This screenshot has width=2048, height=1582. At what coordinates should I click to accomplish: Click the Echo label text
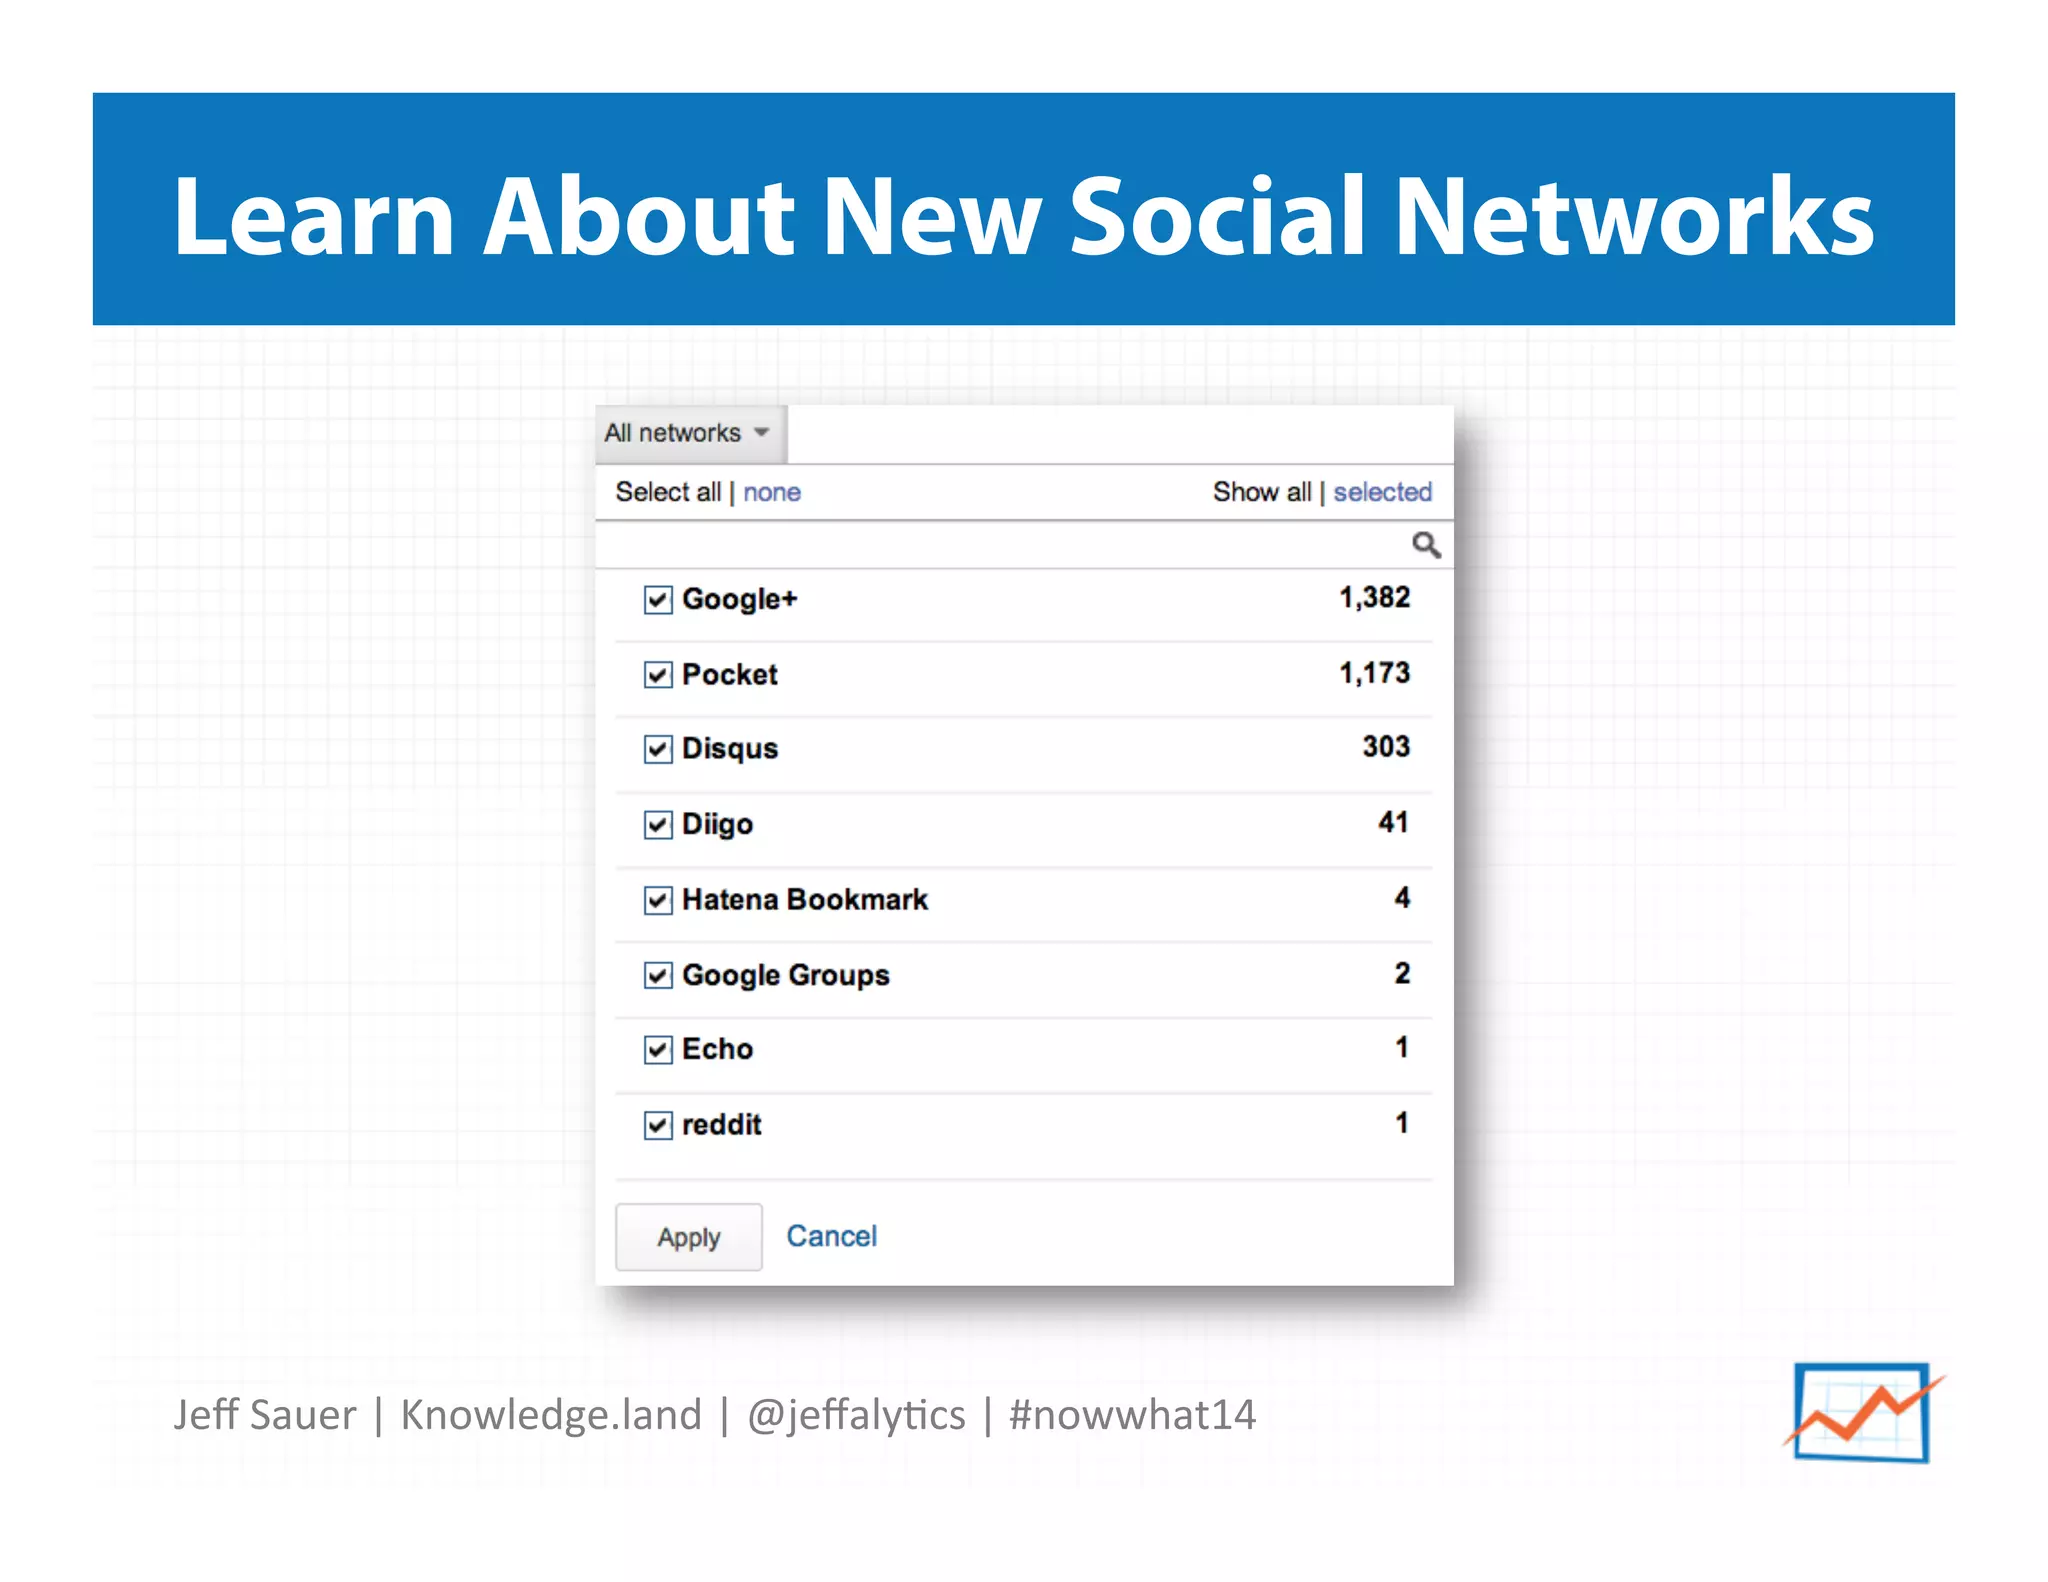[x=718, y=1049]
